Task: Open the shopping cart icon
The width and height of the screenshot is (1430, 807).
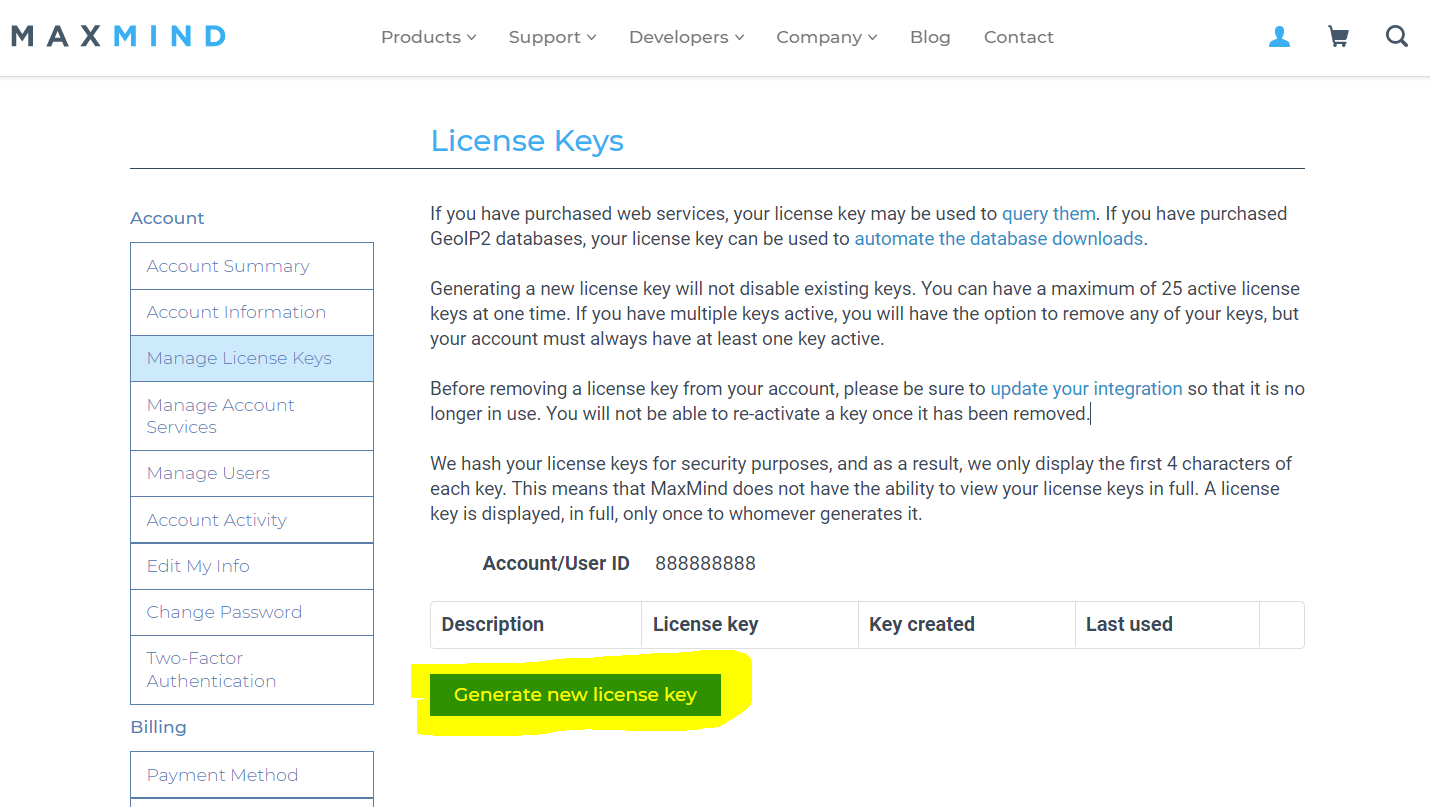Action: (x=1338, y=37)
